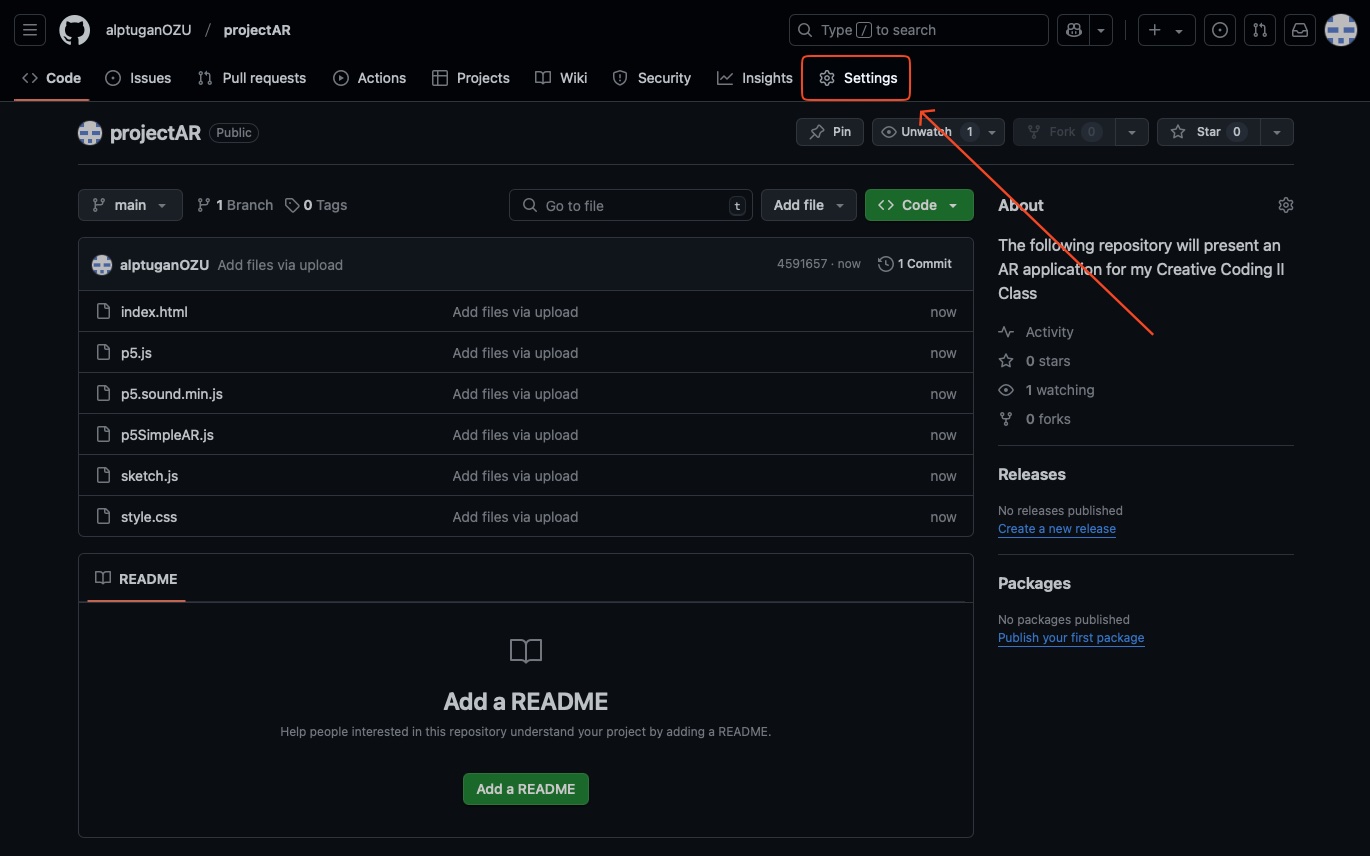1370x856 pixels.
Task: Open the Unwatch notifications dropdown
Action: point(992,132)
